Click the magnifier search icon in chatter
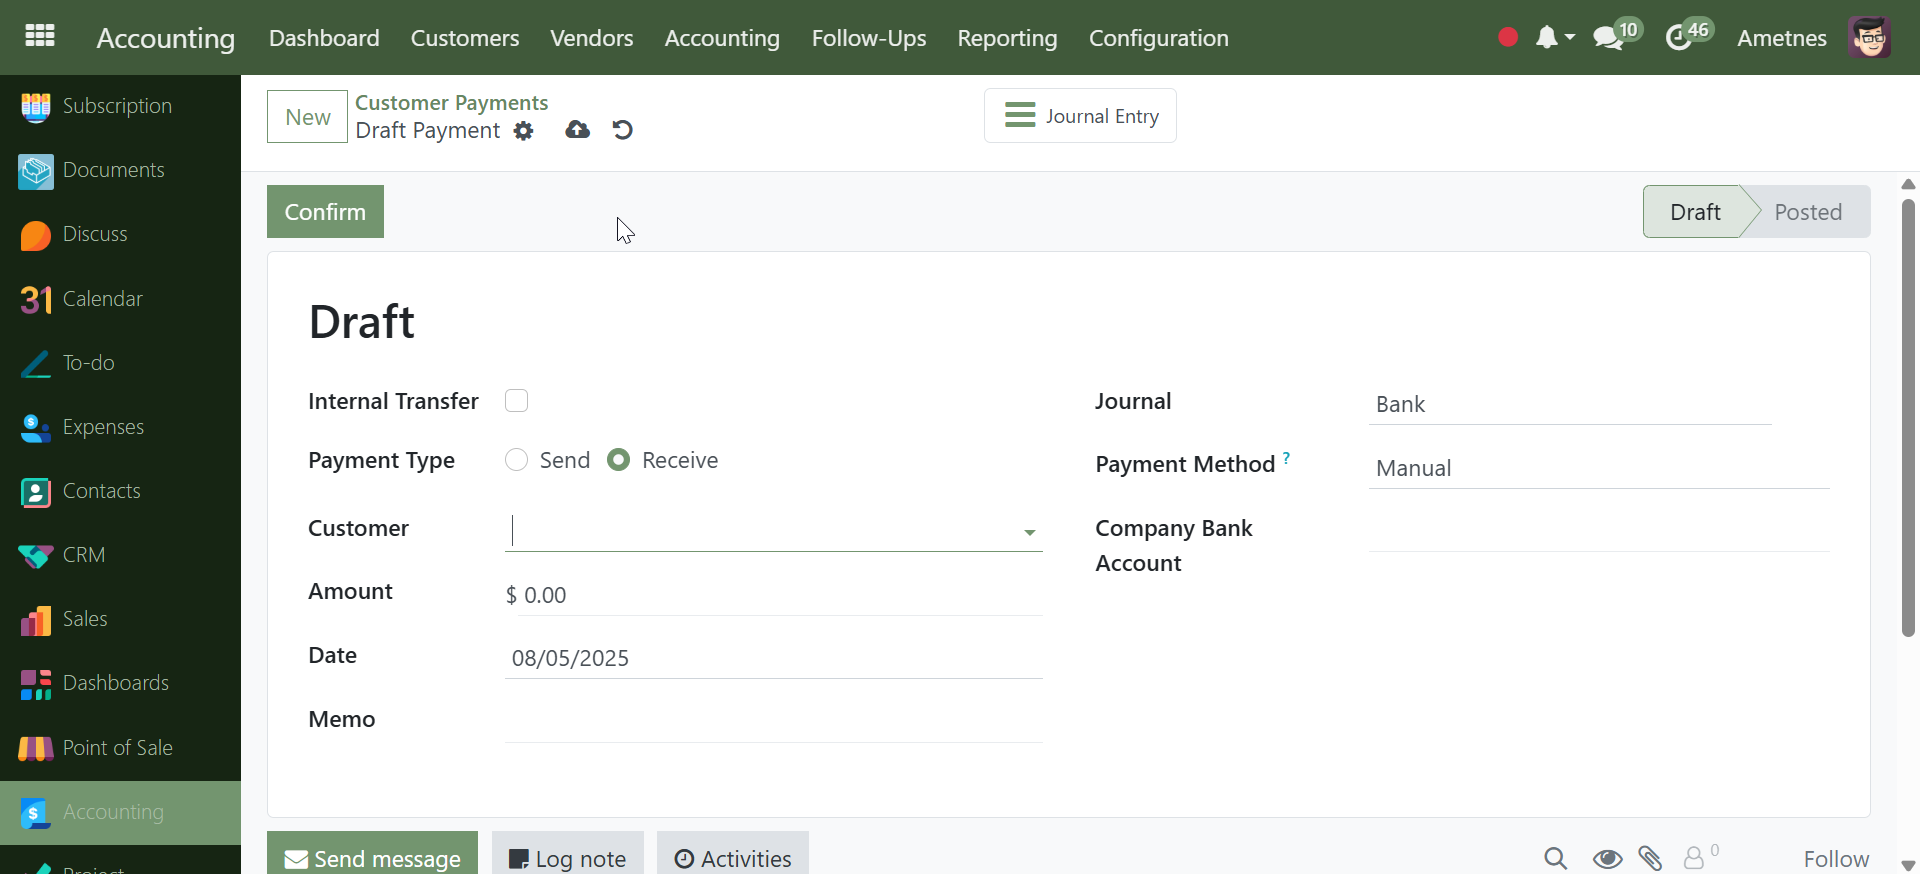Screen dimensions: 1920x874 pos(1555,858)
